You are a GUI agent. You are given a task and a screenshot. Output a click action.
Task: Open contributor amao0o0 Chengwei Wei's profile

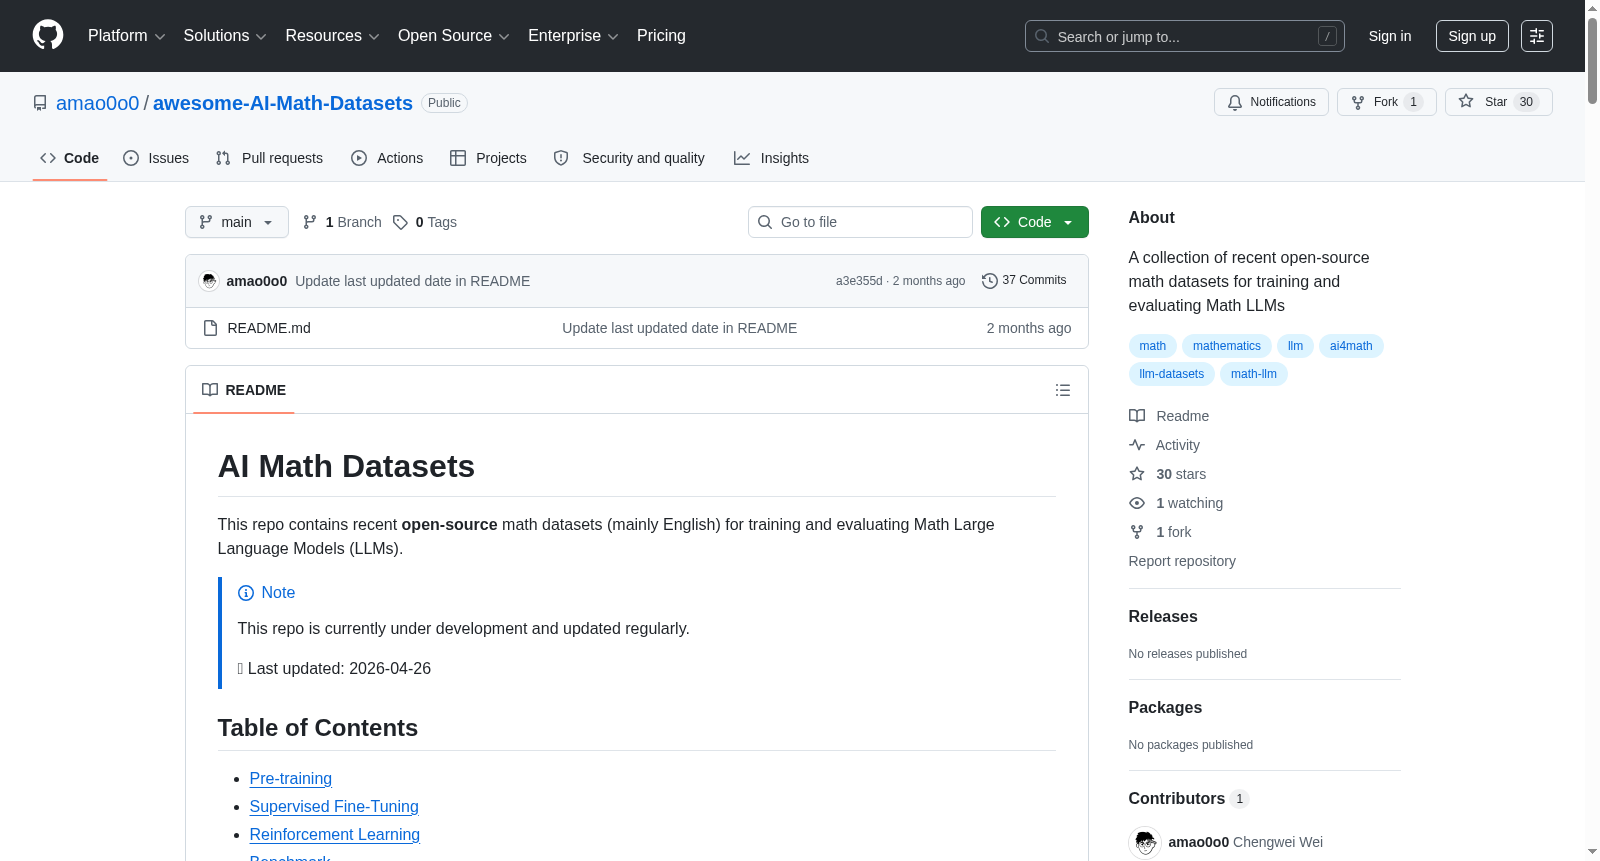click(1246, 842)
